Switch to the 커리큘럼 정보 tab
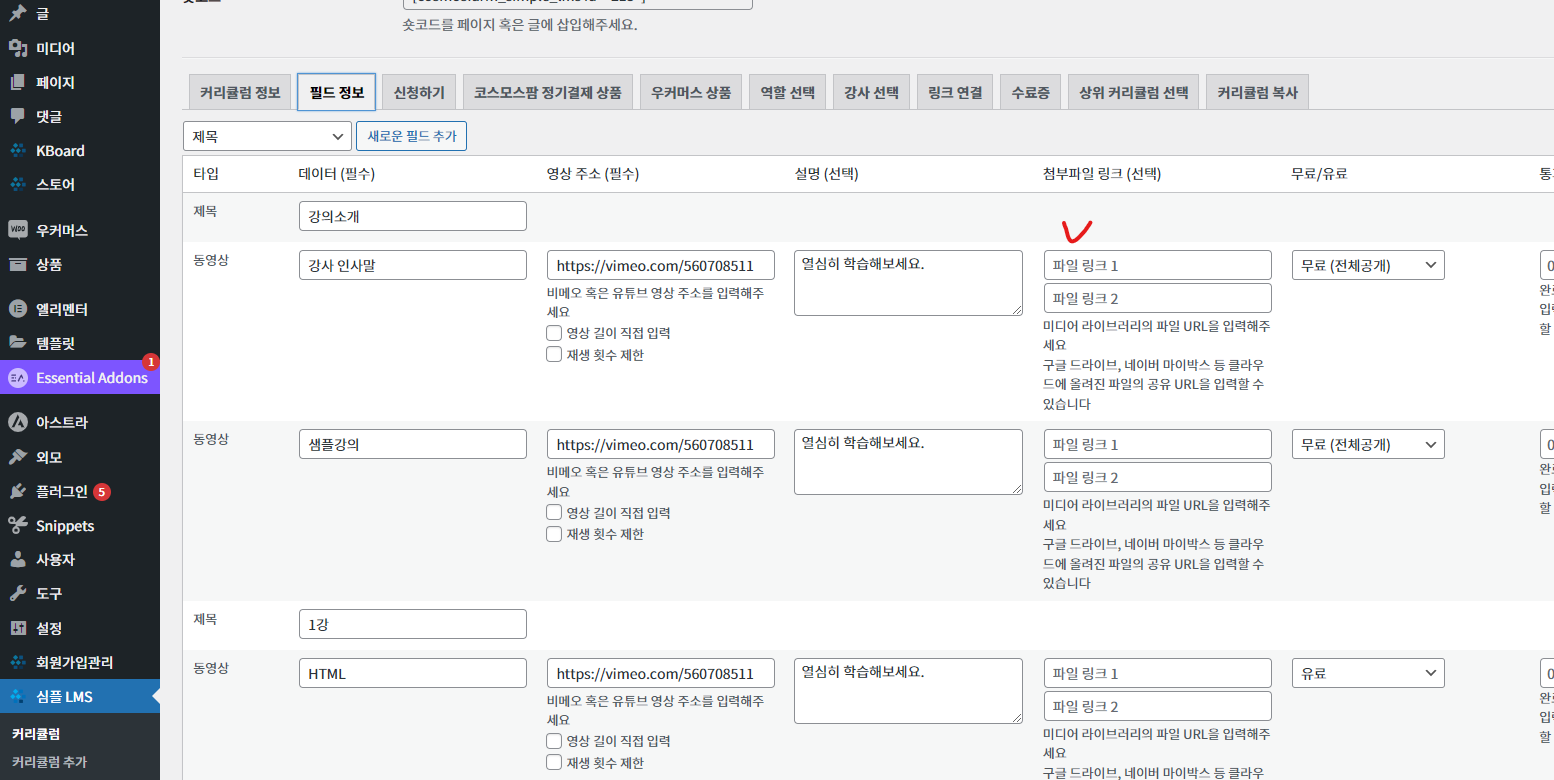The height and width of the screenshot is (780, 1554). click(x=240, y=92)
